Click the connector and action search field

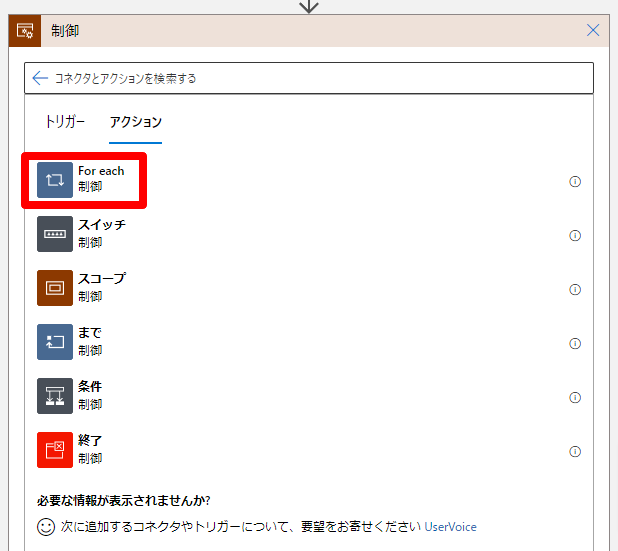pos(309,78)
